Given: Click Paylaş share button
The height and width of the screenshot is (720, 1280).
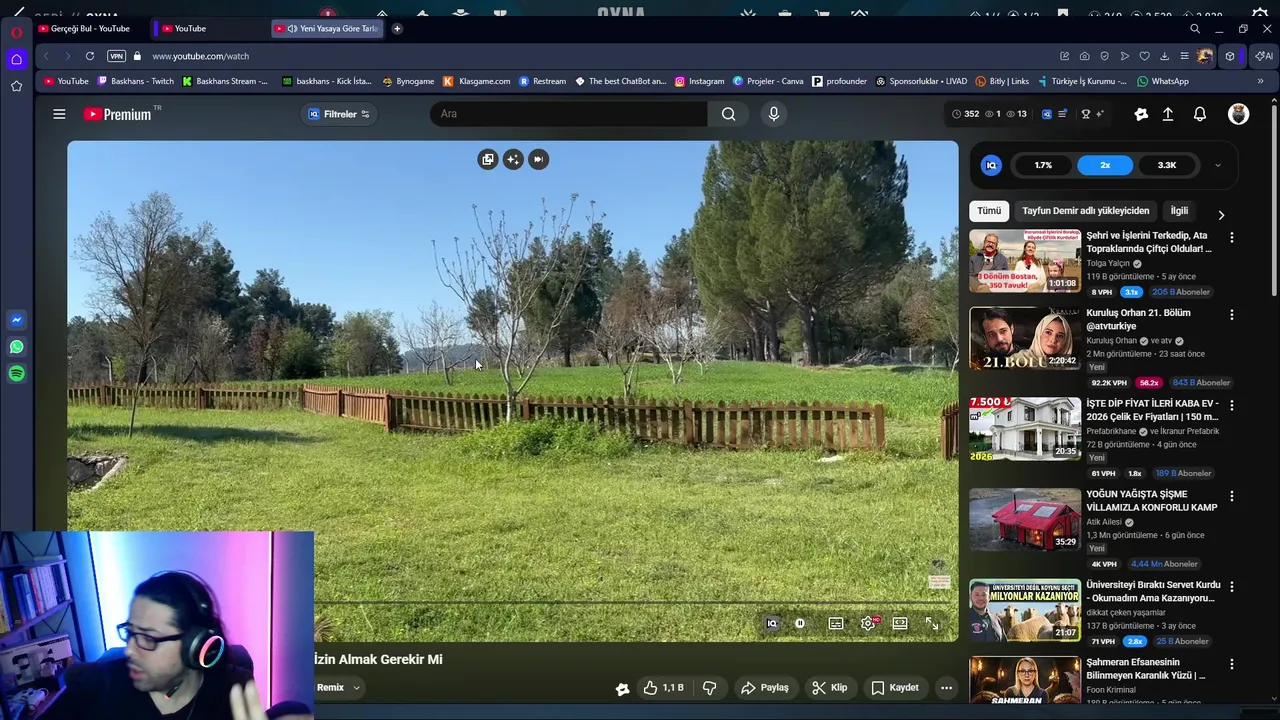Looking at the screenshot, I should 765,687.
